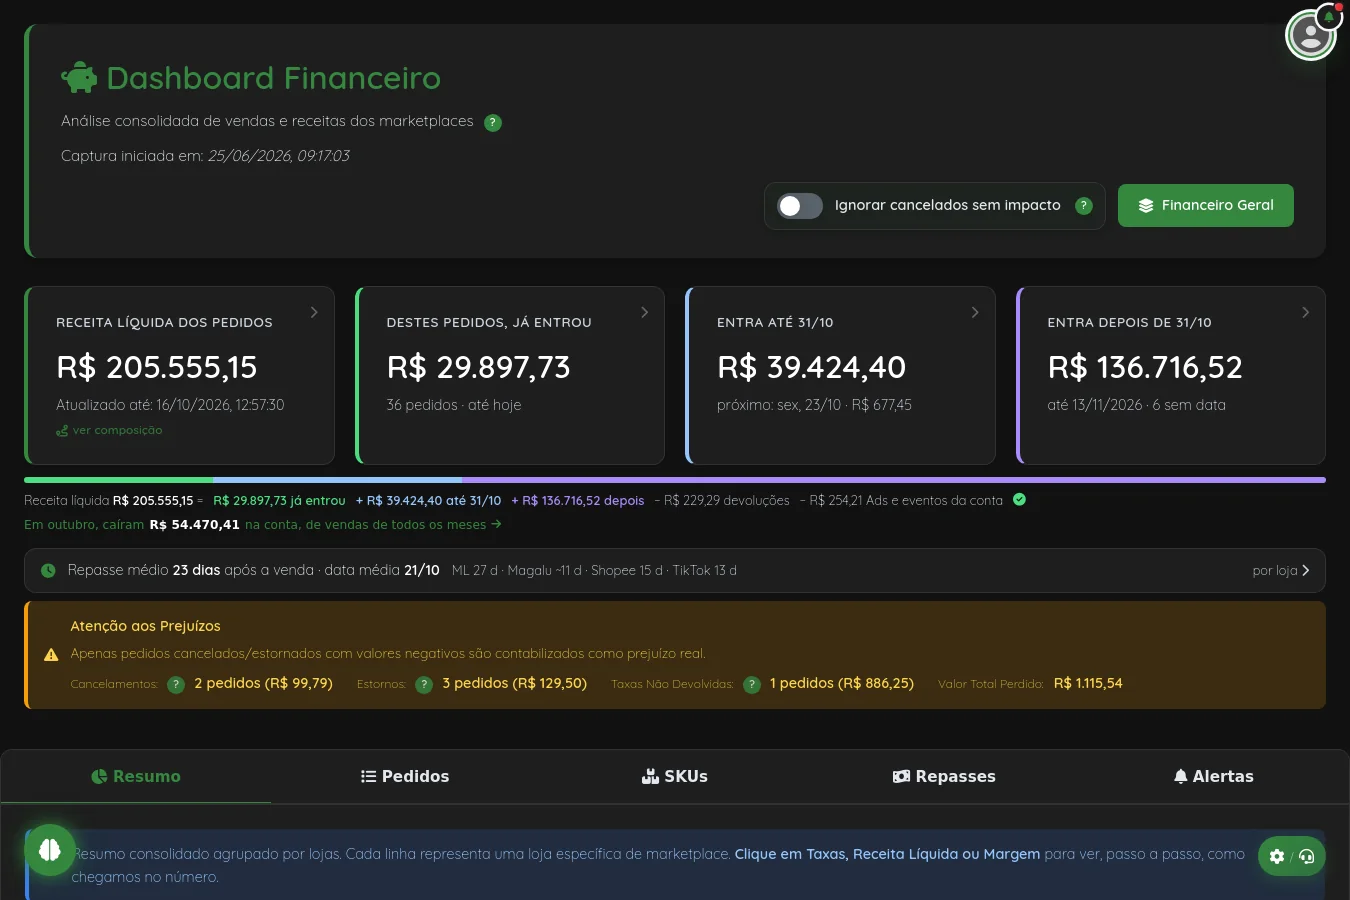The image size is (1350, 900).
Task: Toggle Ignorar cancelados sem impacto switch
Action: pyautogui.click(x=800, y=206)
